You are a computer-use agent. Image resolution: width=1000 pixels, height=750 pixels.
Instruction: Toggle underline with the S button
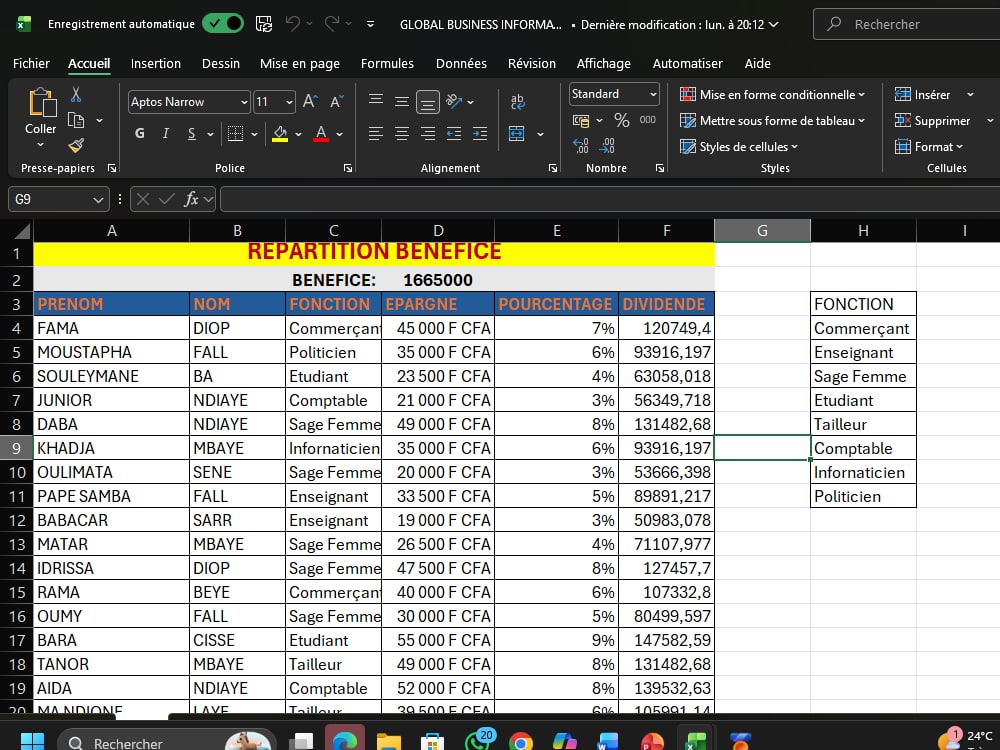coord(191,133)
